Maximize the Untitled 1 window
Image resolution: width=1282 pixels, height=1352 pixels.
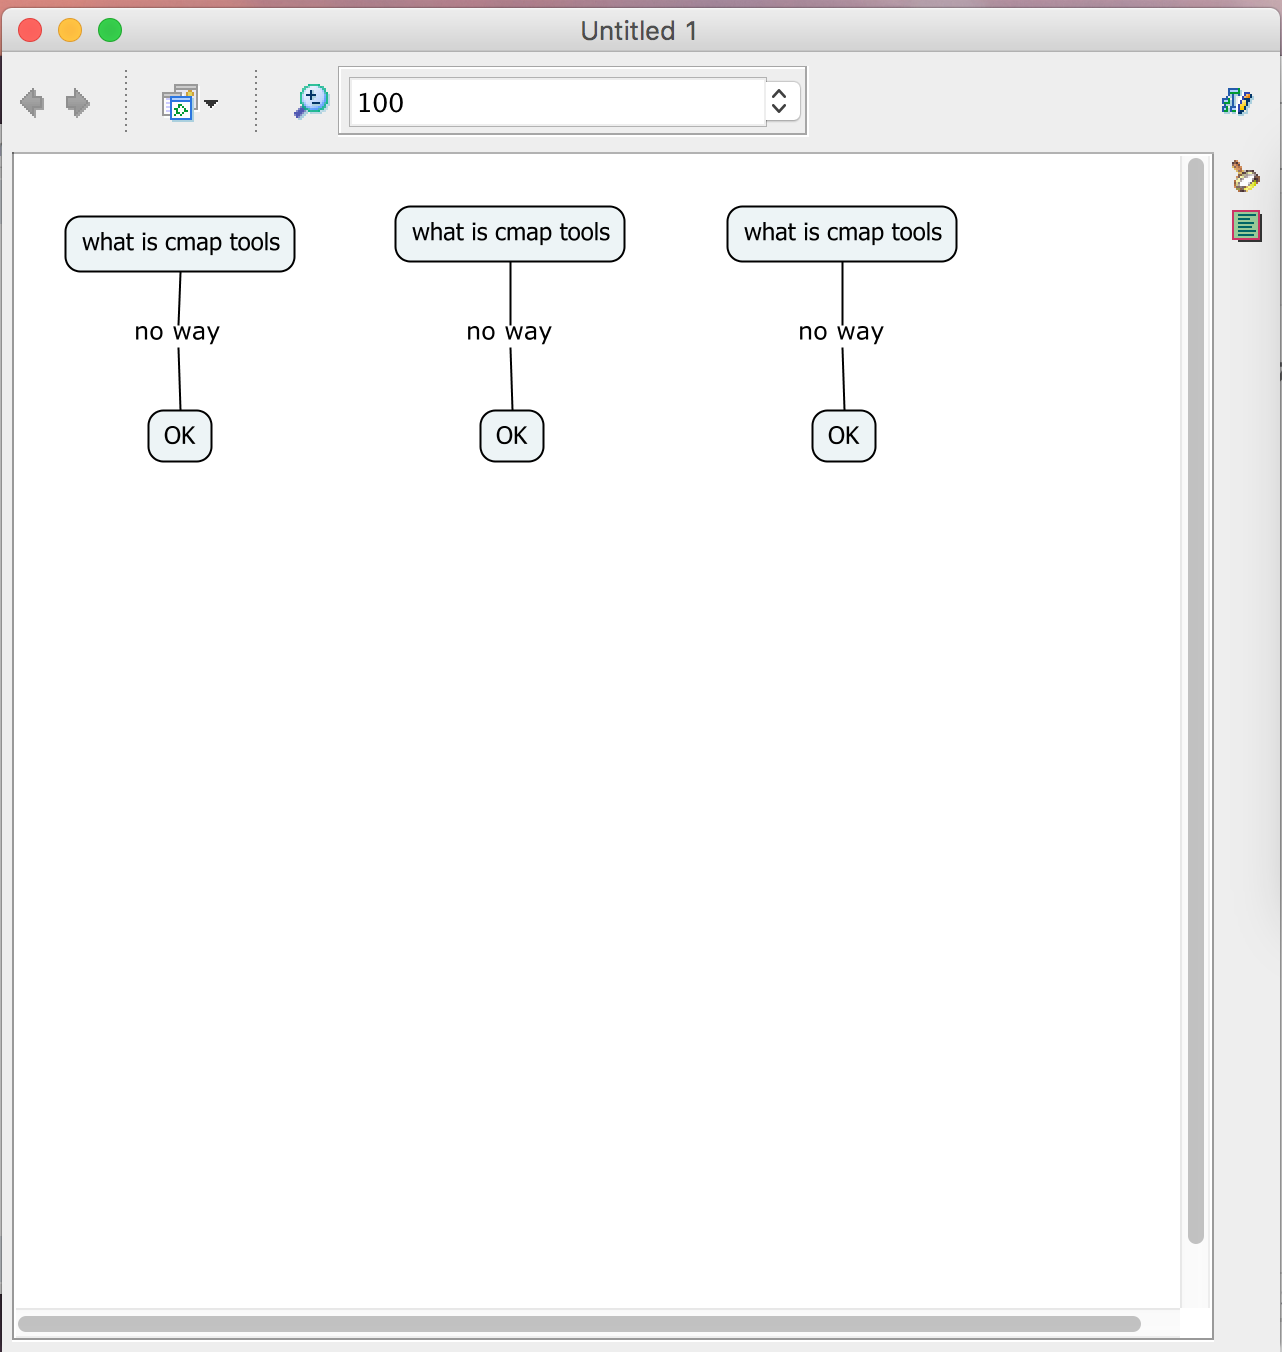tap(110, 30)
